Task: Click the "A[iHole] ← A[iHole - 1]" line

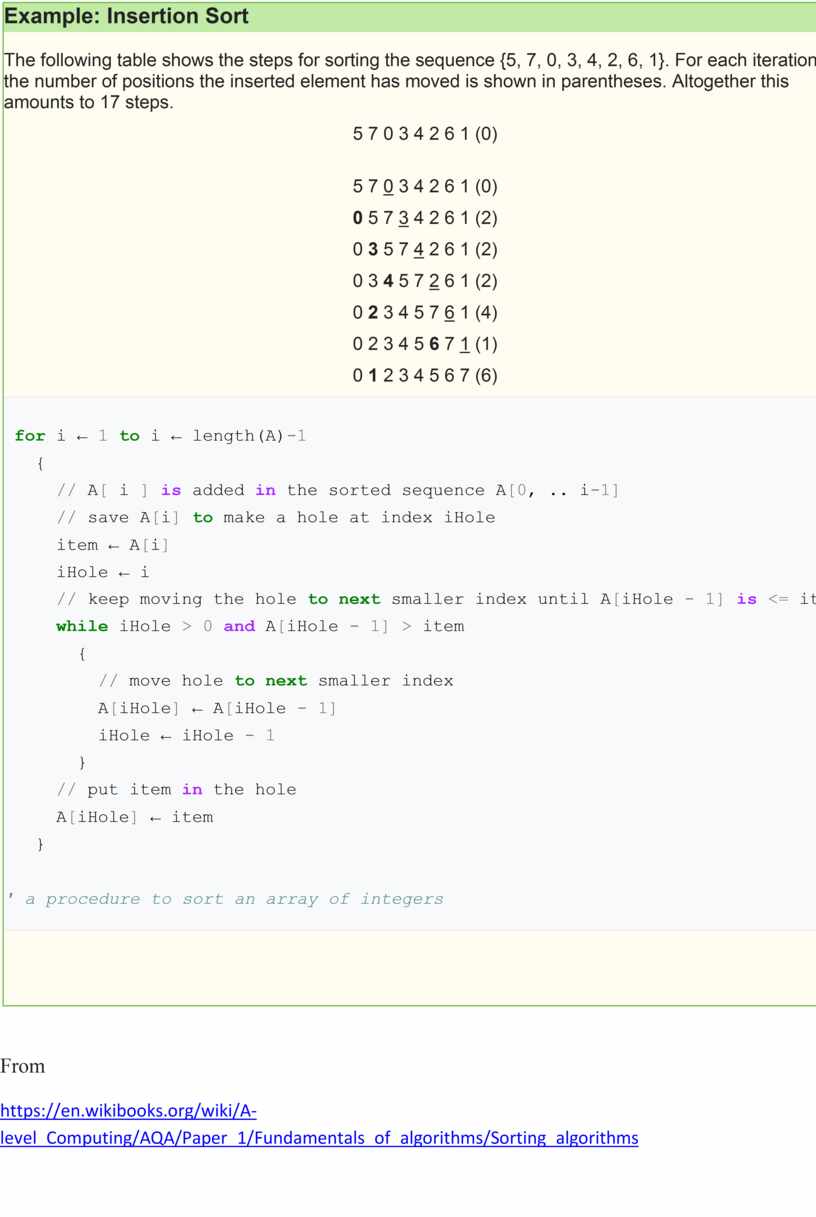Action: click(217, 708)
